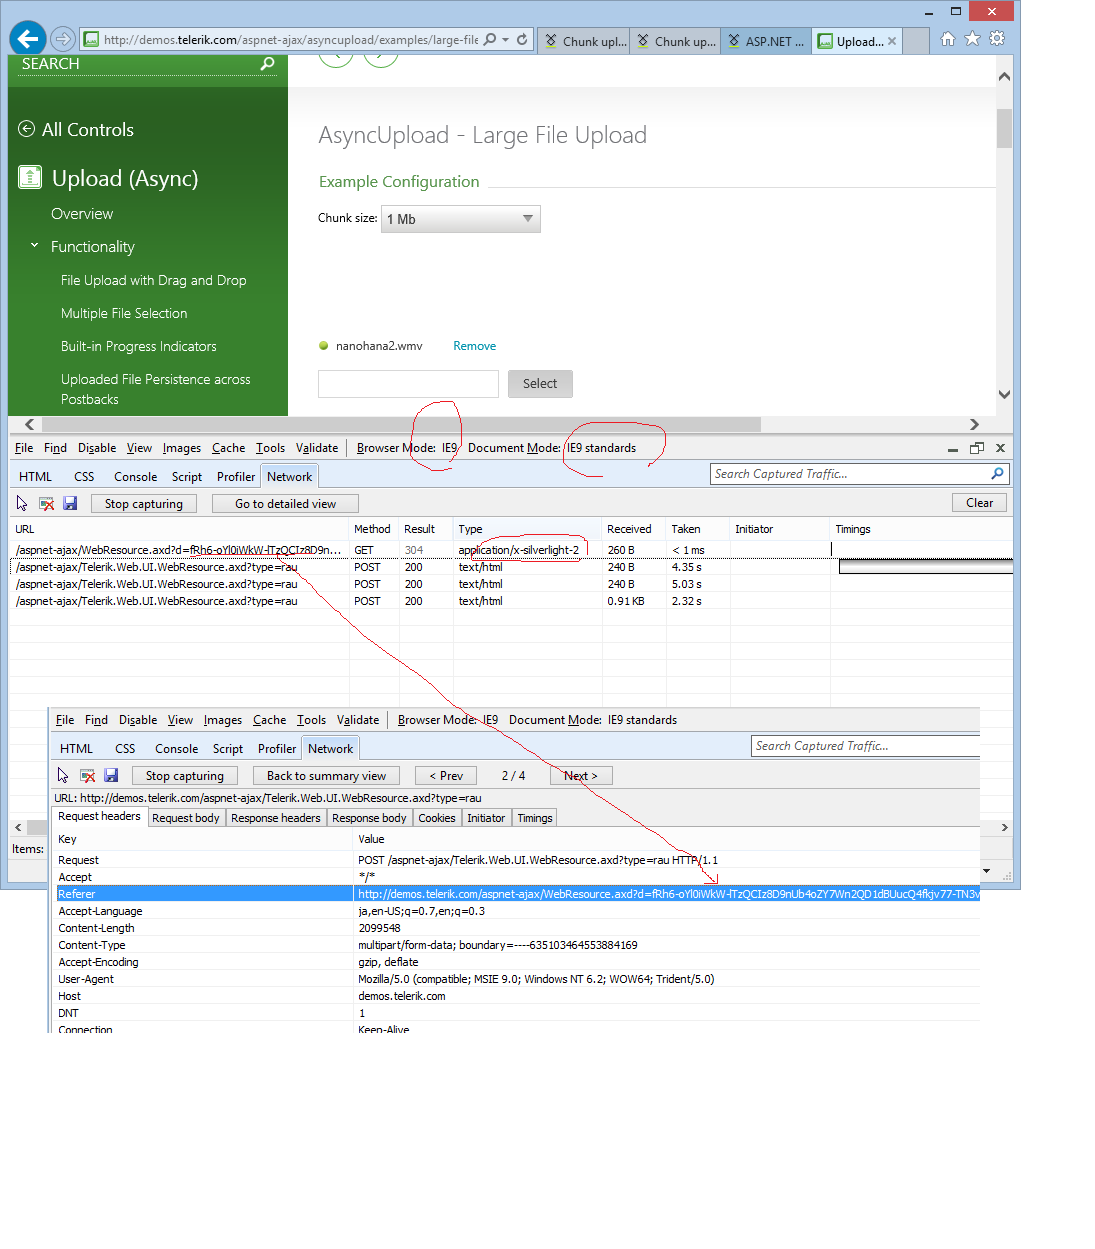Image resolution: width=1095 pixels, height=1249 pixels.
Task: Open the Overview sidebar link
Action: click(82, 214)
